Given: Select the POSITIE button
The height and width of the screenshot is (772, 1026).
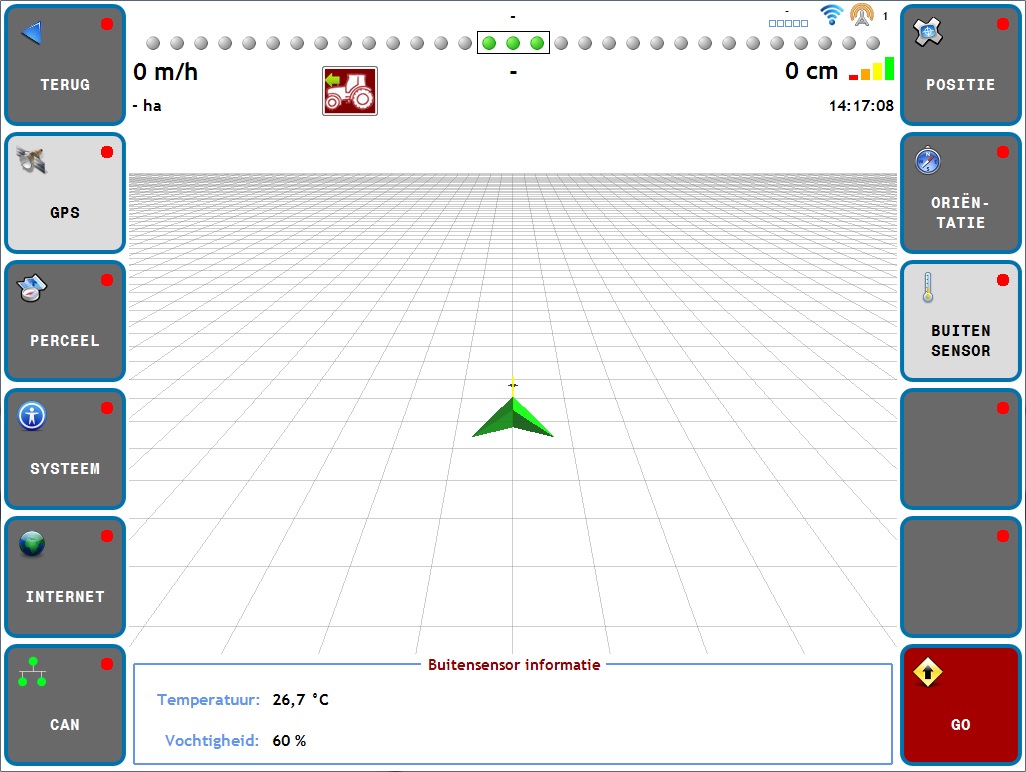Looking at the screenshot, I should click(960, 65).
